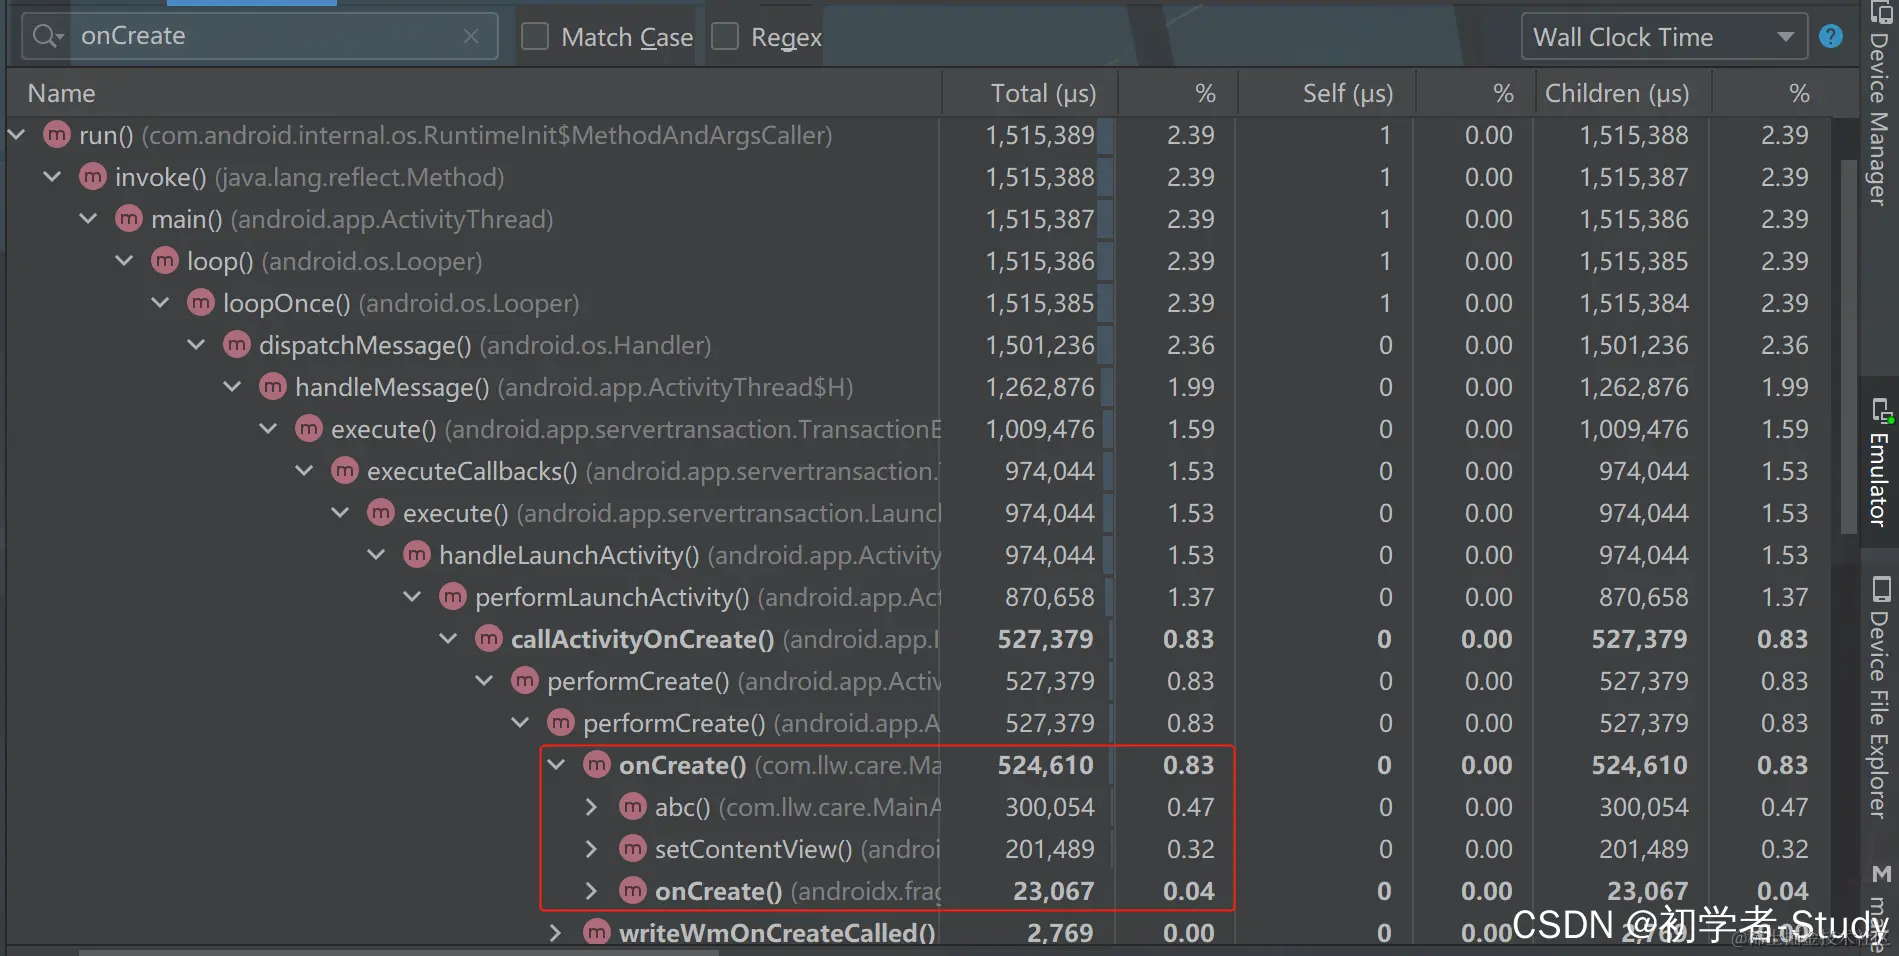Click the method icon beside abc()
Image resolution: width=1899 pixels, height=956 pixels.
pyautogui.click(x=633, y=806)
